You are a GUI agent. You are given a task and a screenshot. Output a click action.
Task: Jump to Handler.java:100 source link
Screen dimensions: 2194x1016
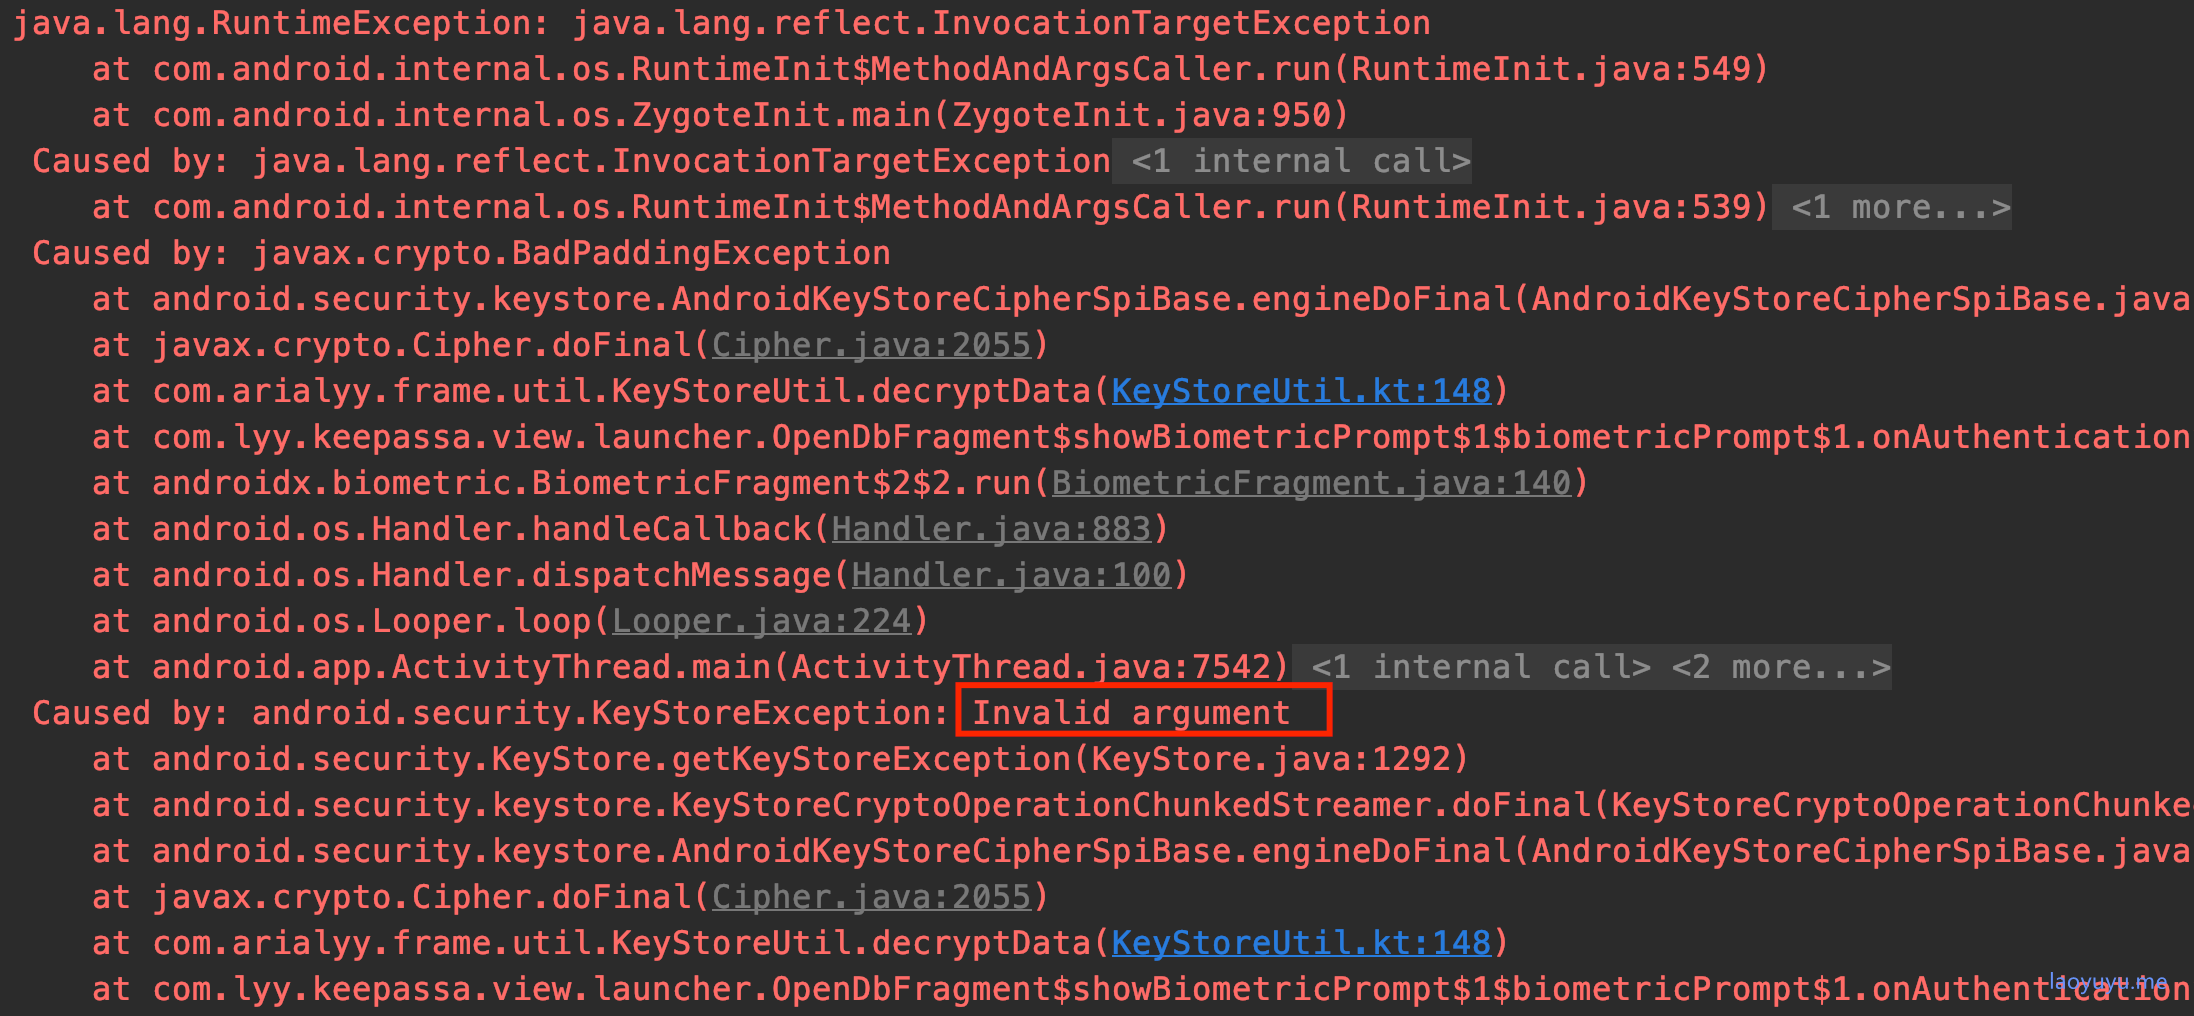[1011, 575]
